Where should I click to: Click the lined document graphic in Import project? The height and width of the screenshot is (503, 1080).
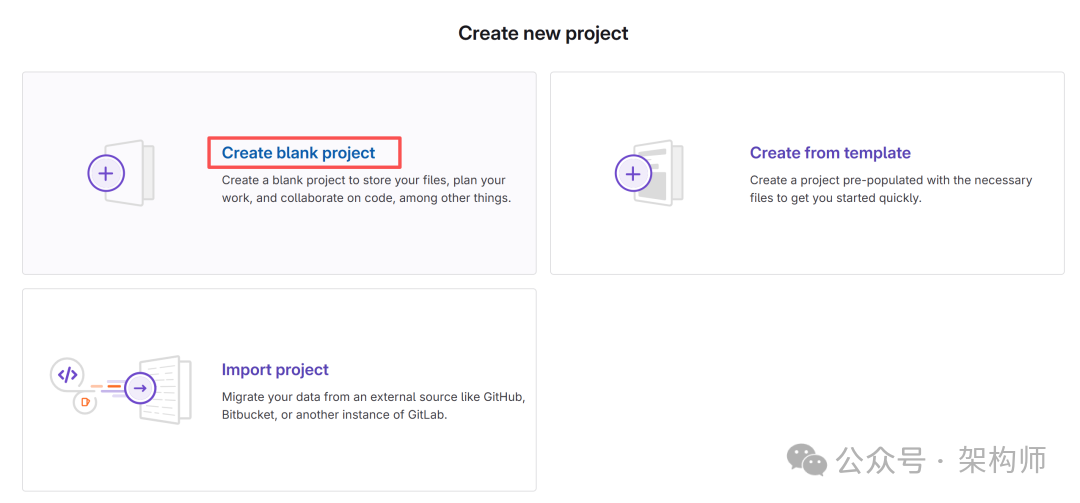pos(171,389)
